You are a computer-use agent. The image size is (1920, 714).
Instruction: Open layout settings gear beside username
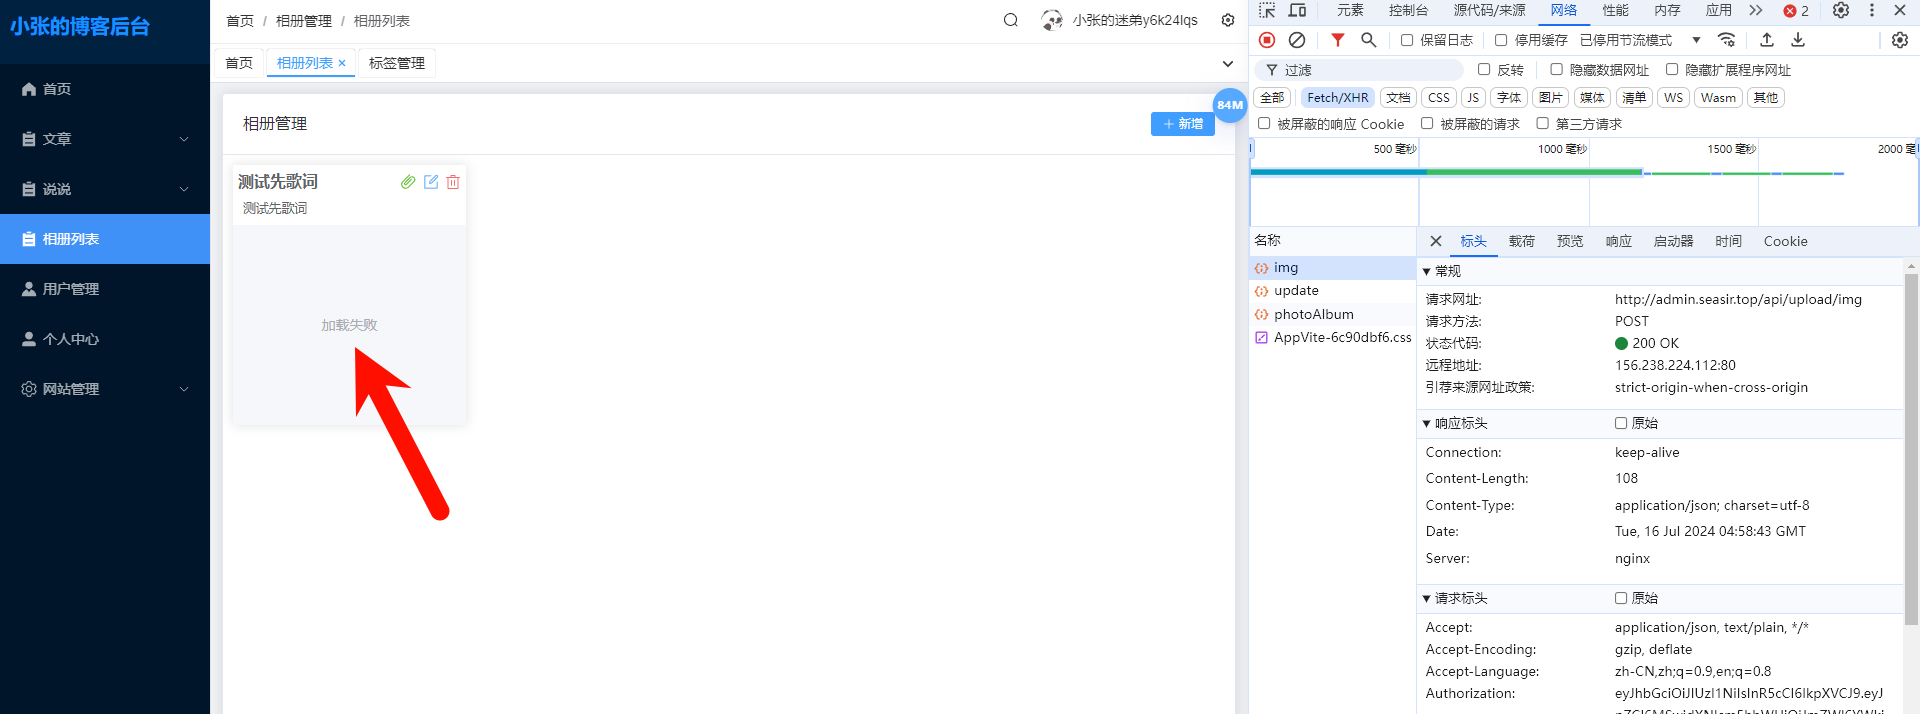[x=1228, y=20]
